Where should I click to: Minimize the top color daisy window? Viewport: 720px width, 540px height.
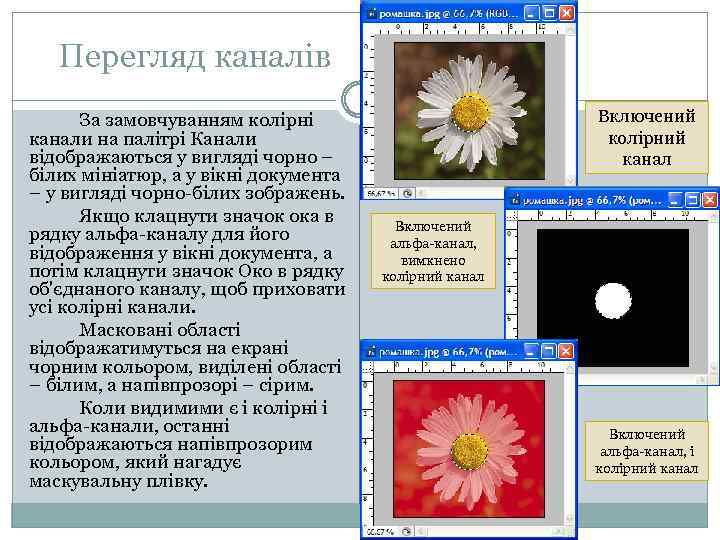(531, 13)
